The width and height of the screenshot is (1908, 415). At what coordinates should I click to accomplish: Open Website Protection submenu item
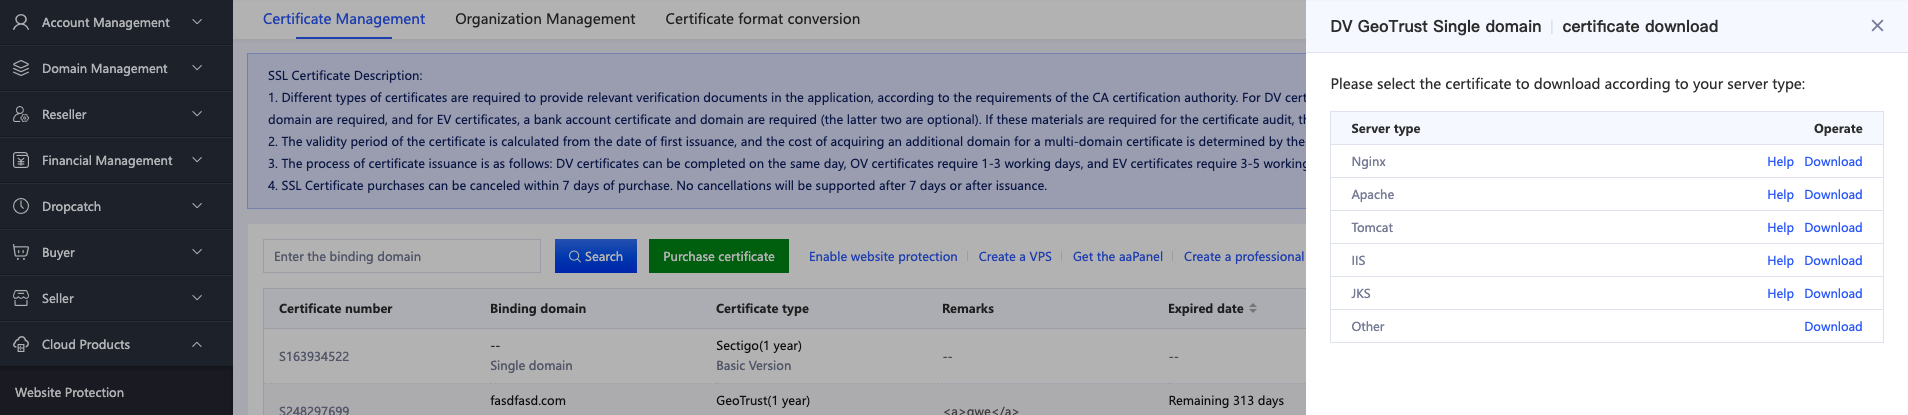70,392
